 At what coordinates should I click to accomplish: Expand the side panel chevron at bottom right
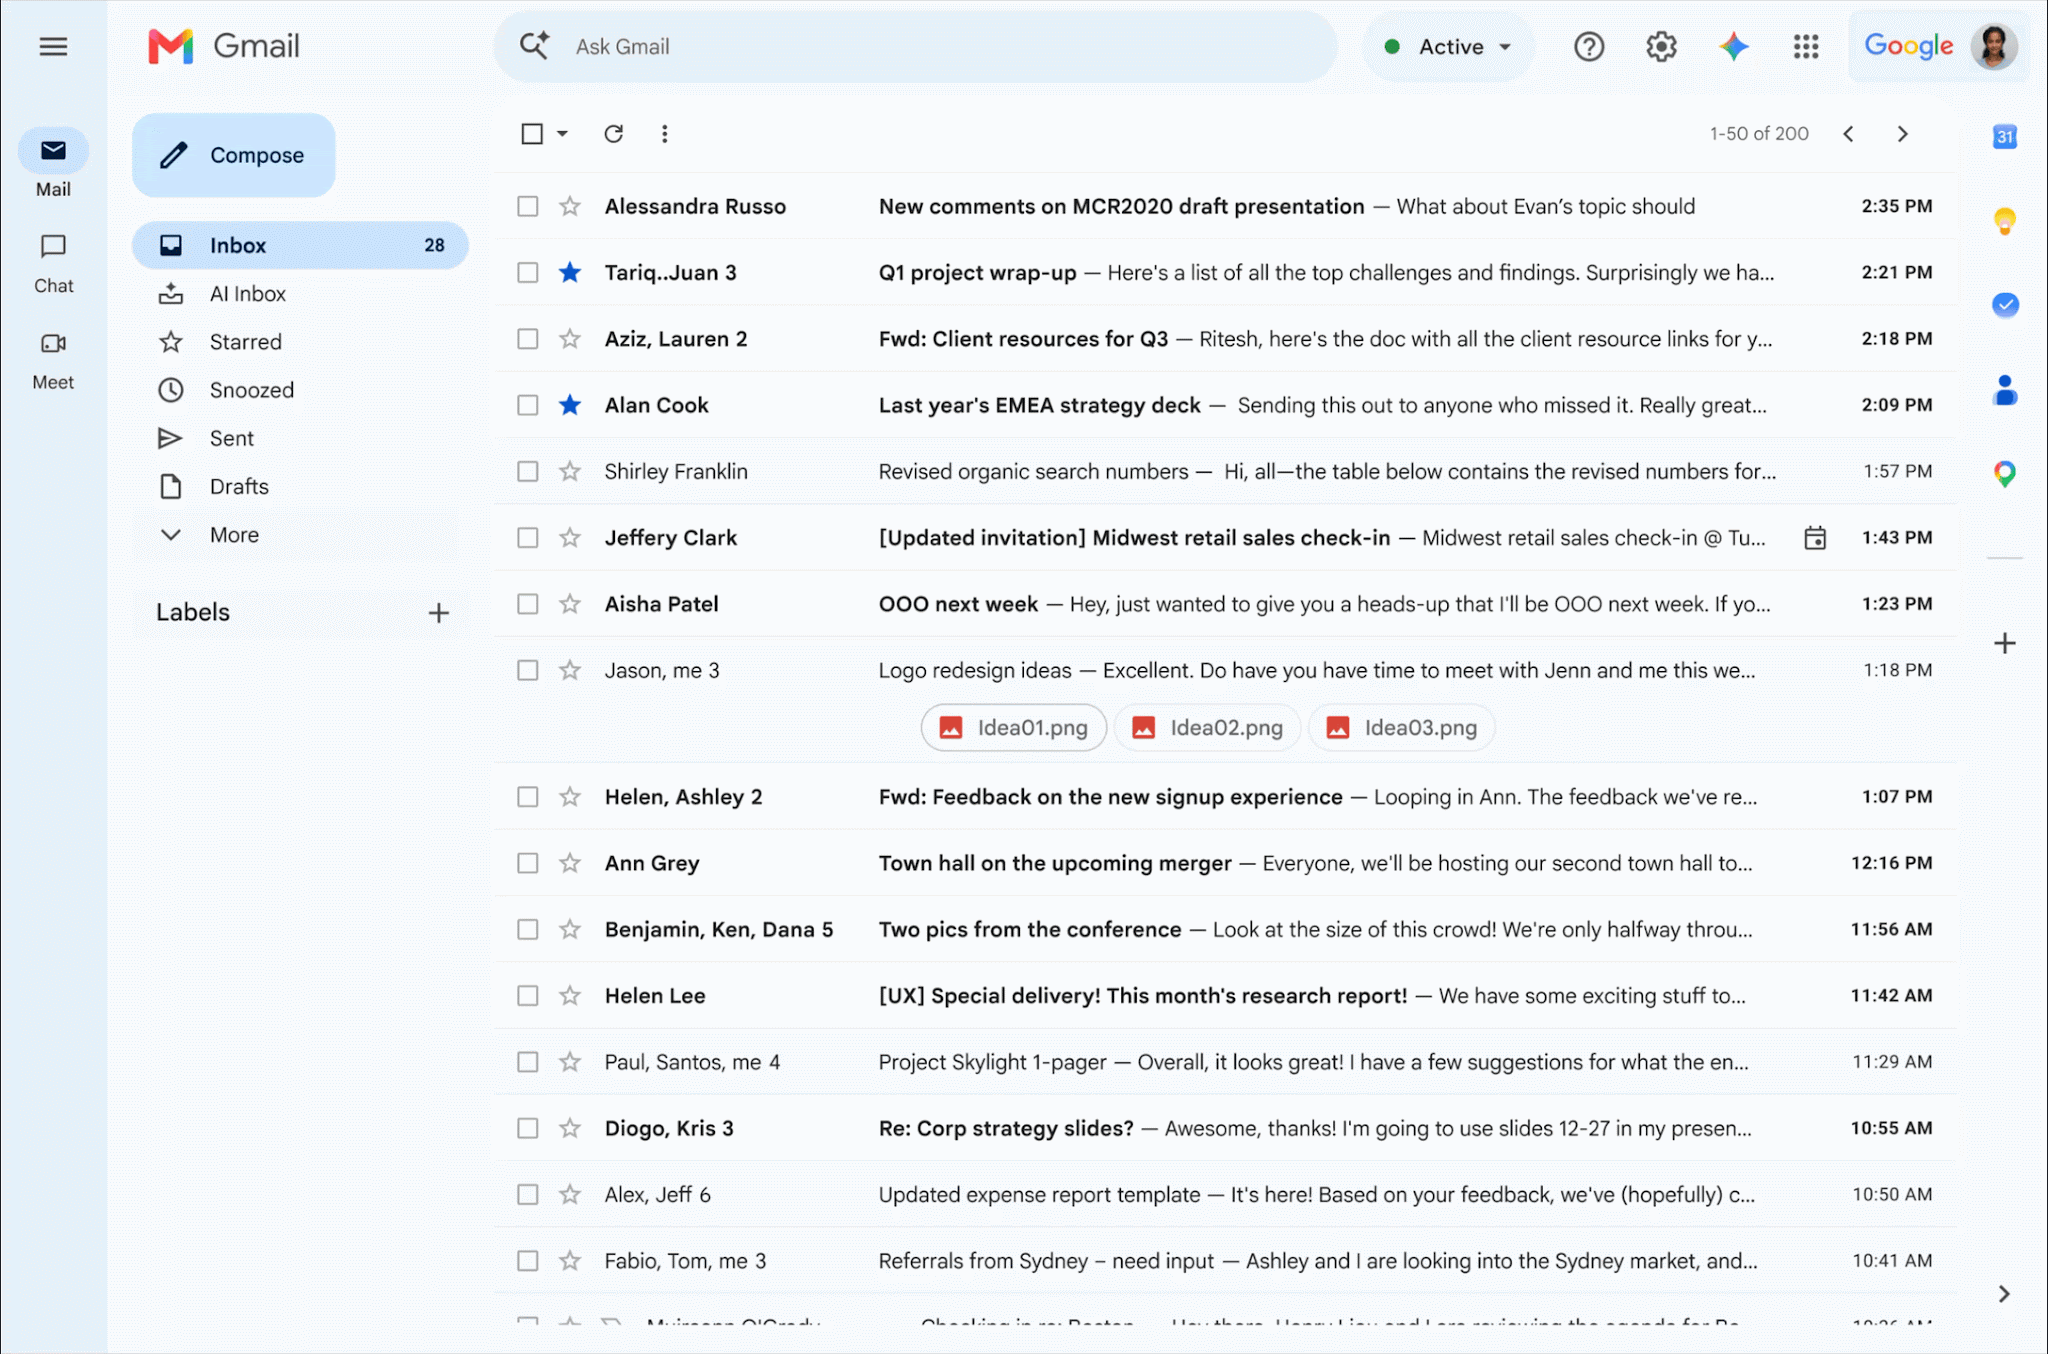coord(2004,1294)
